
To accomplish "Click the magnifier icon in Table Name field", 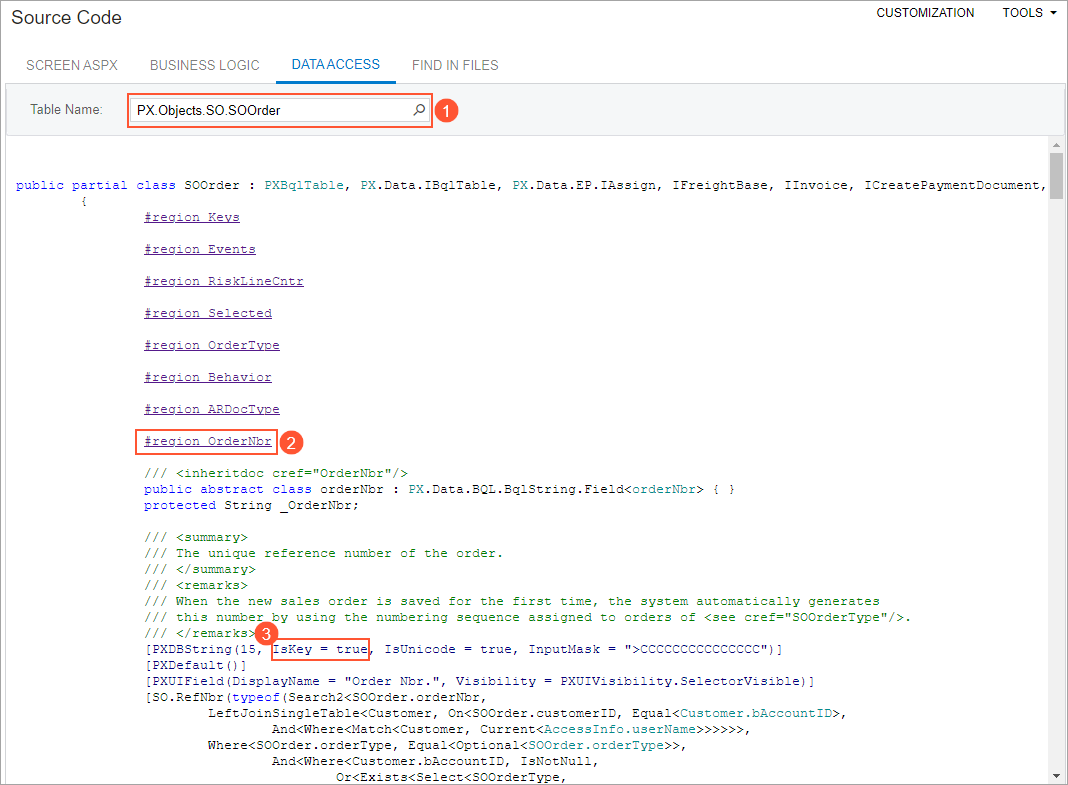I will [420, 111].
